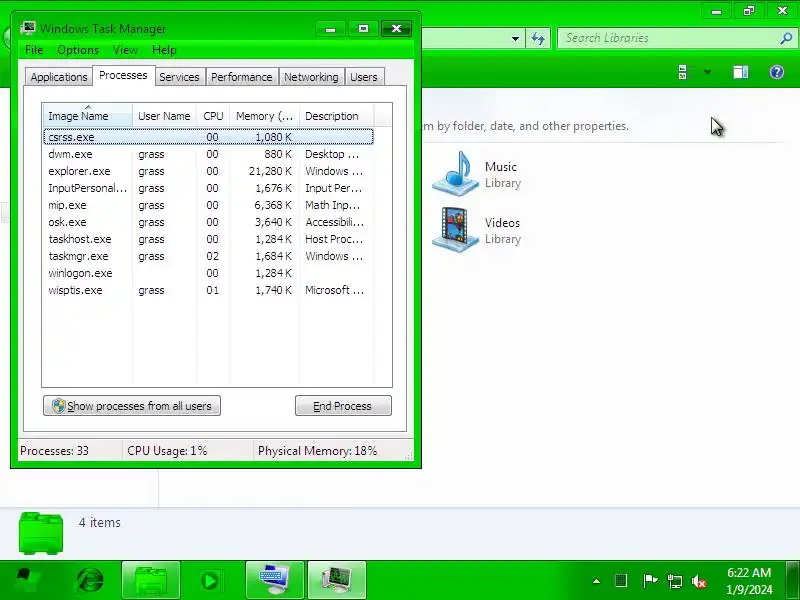Select the mip.exe process
The width and height of the screenshot is (800, 600).
click(209, 205)
